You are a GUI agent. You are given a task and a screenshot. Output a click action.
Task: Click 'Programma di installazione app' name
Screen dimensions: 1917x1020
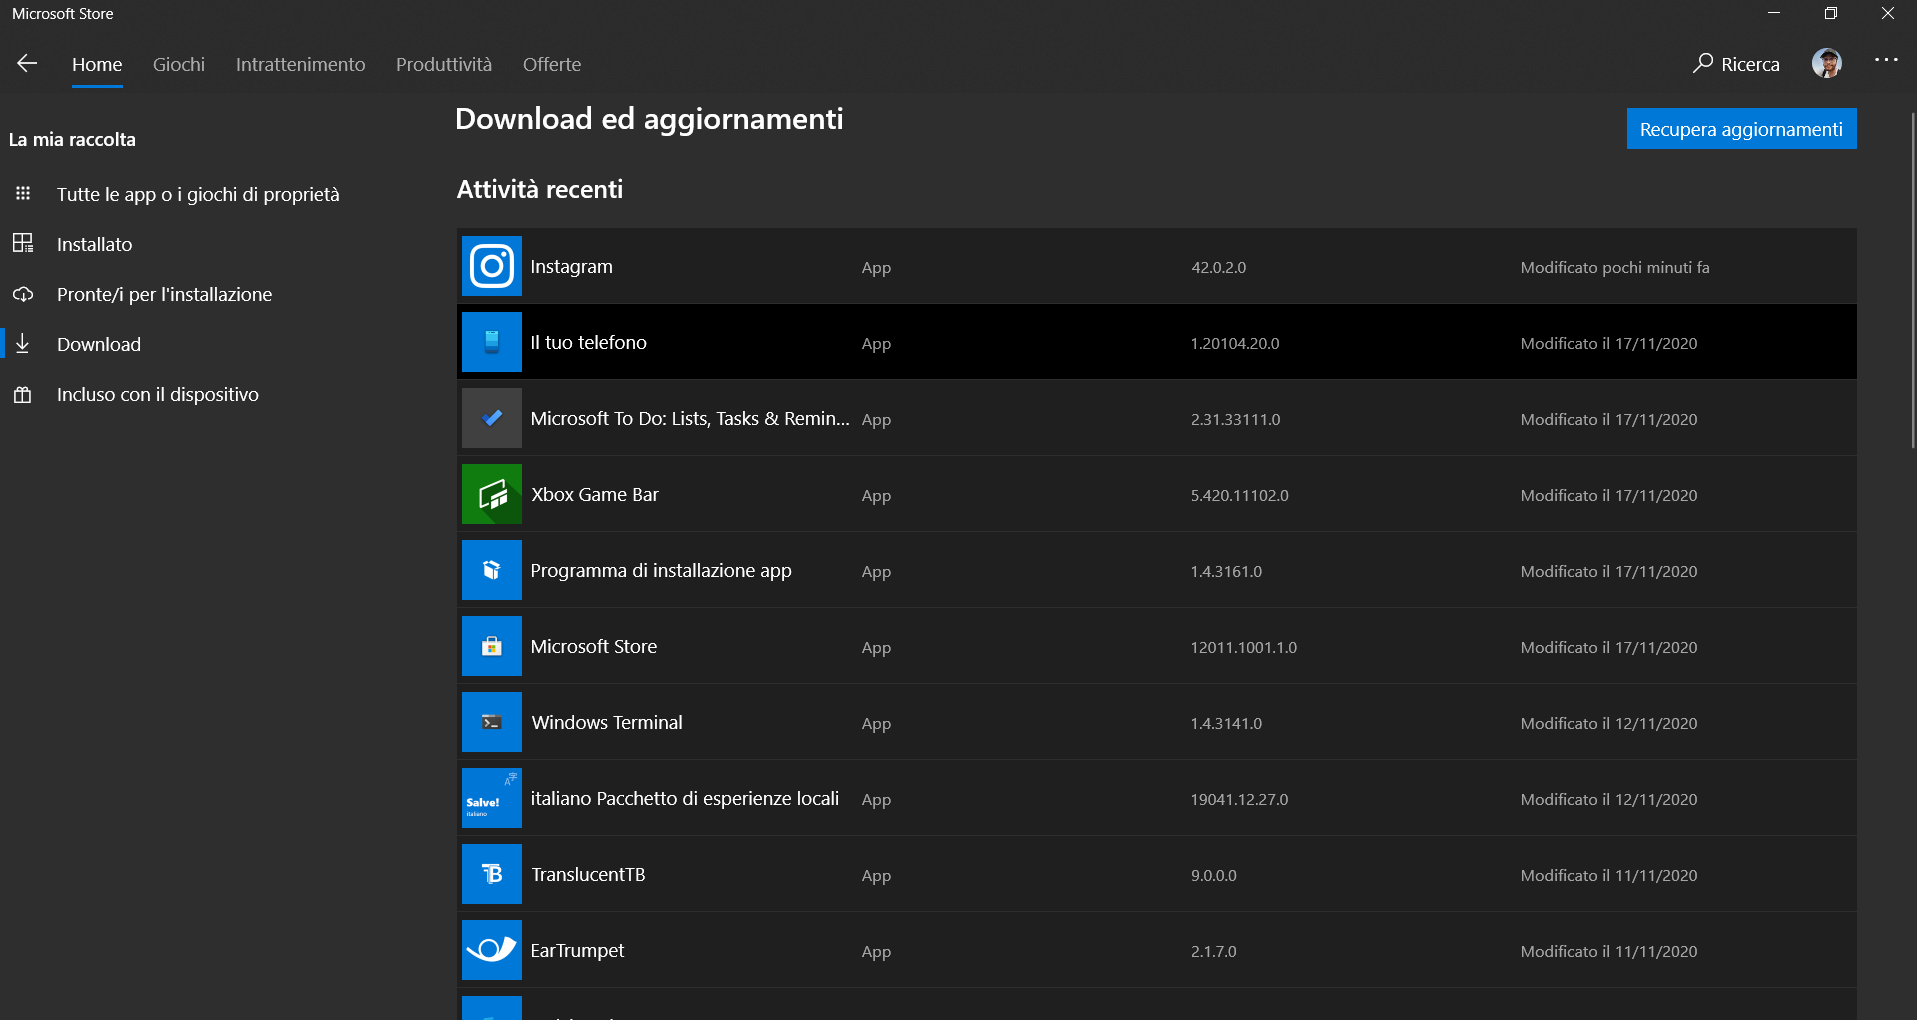[661, 570]
